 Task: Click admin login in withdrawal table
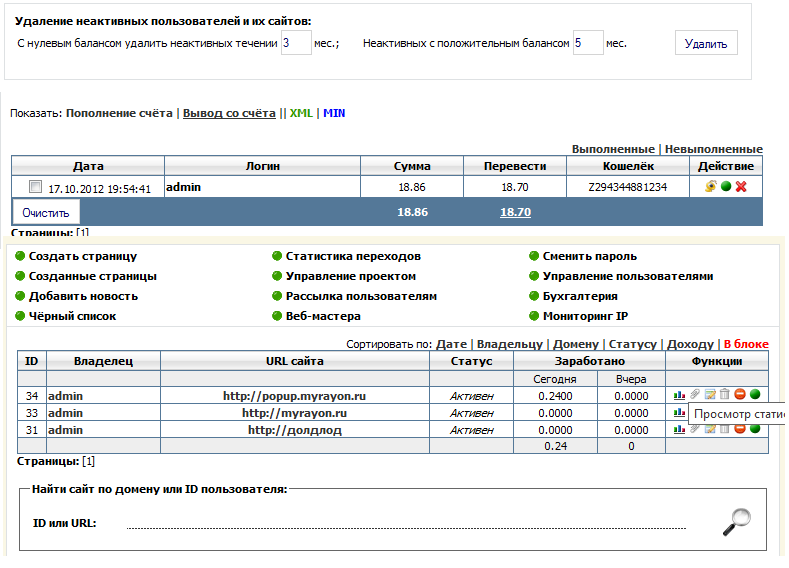point(183,187)
